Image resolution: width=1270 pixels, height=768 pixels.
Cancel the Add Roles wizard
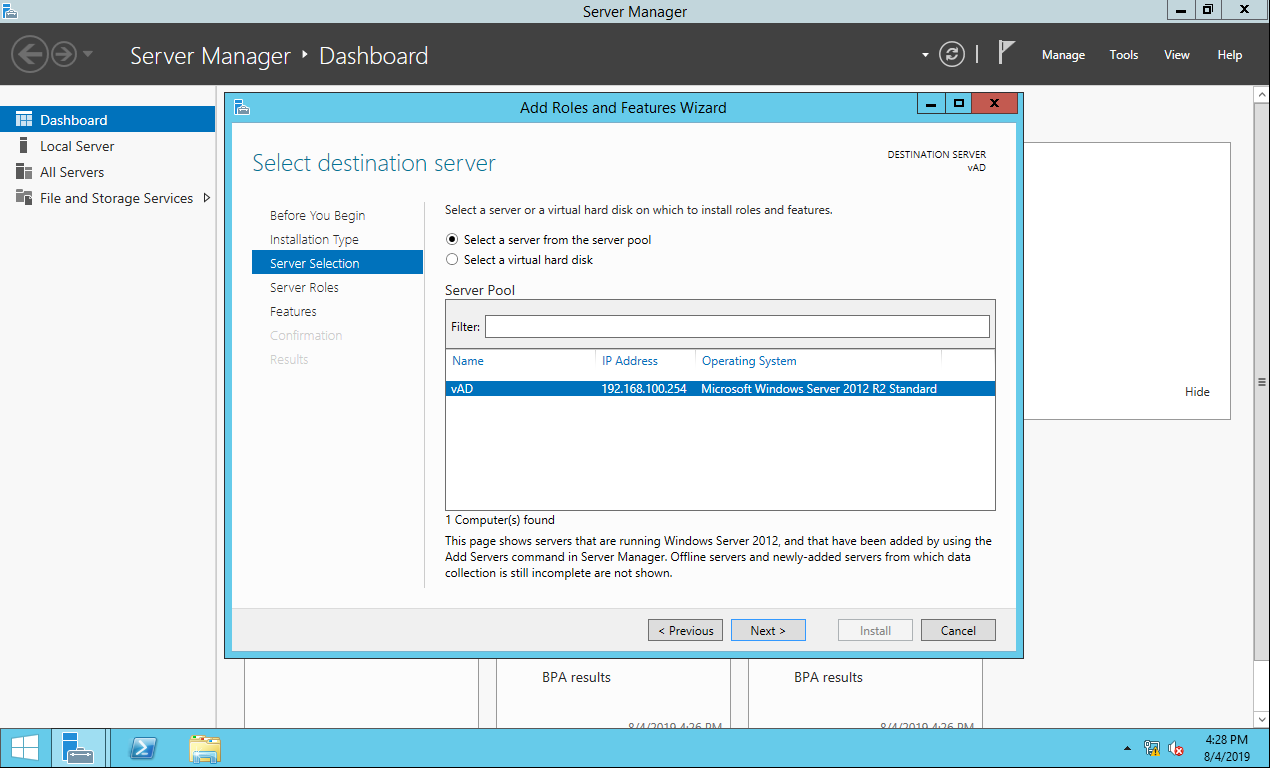pyautogui.click(x=957, y=630)
